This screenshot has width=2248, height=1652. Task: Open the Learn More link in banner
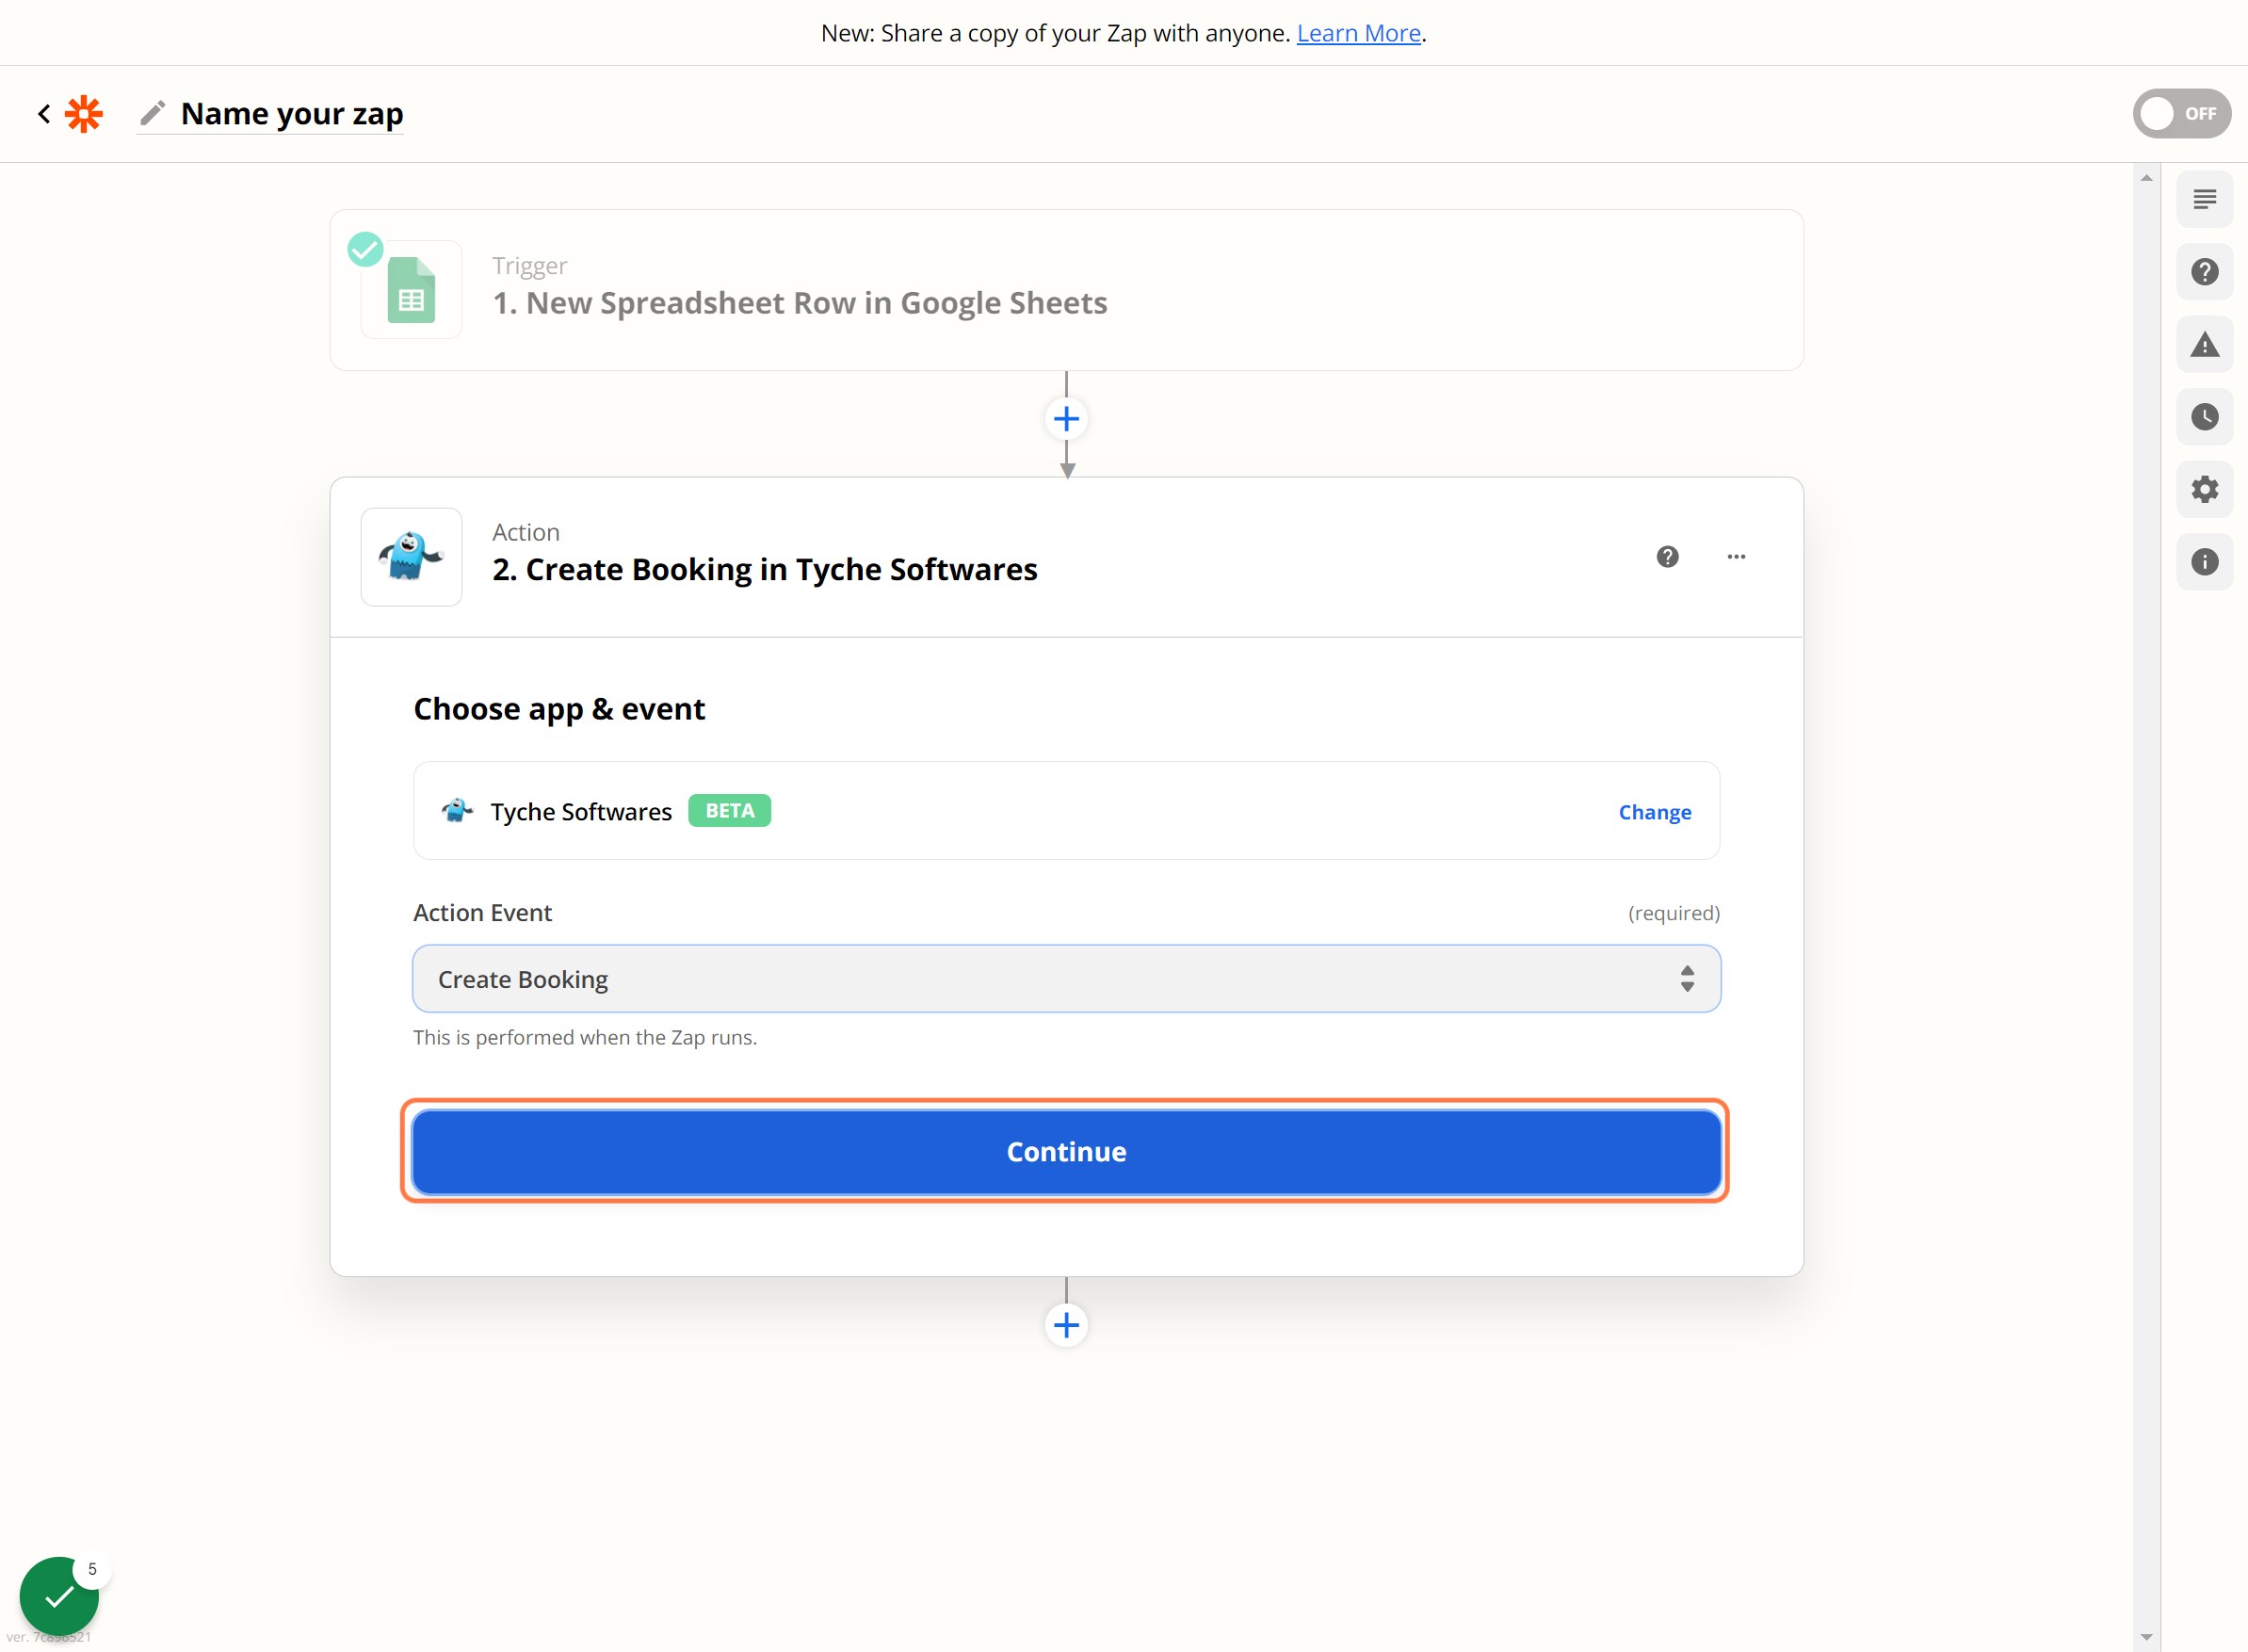(x=1358, y=33)
